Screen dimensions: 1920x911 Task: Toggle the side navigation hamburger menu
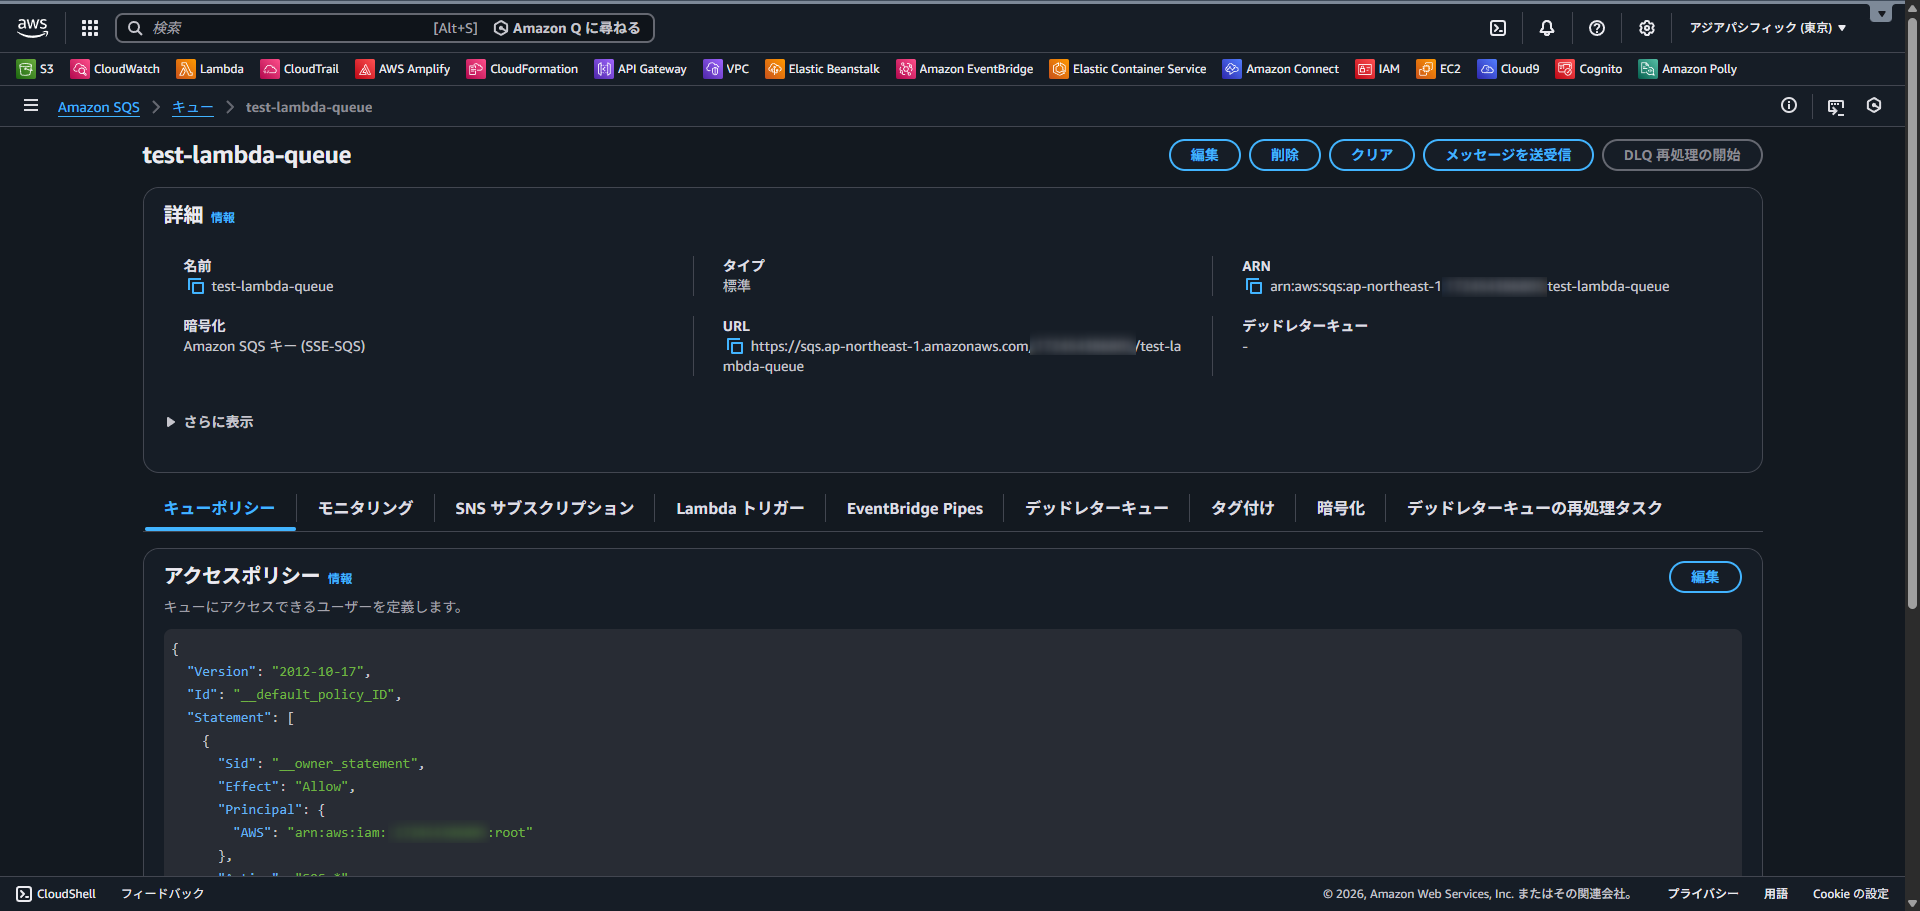click(x=31, y=106)
